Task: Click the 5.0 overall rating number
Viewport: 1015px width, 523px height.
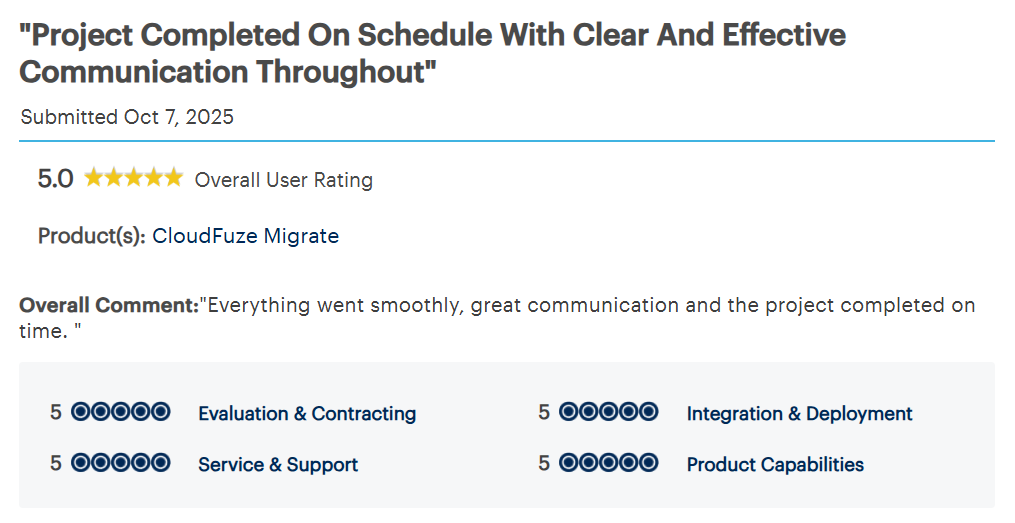Action: (x=55, y=179)
